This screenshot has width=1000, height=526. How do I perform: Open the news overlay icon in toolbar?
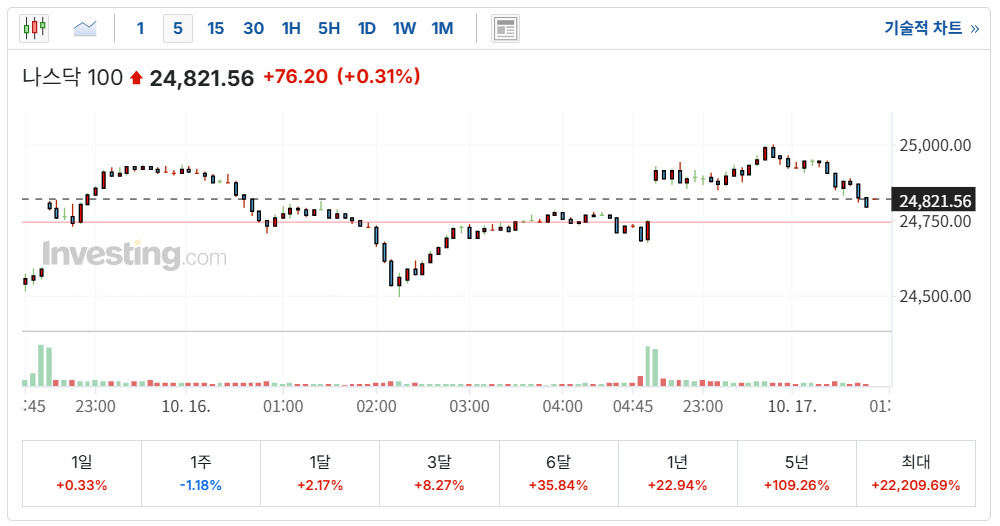pos(505,29)
